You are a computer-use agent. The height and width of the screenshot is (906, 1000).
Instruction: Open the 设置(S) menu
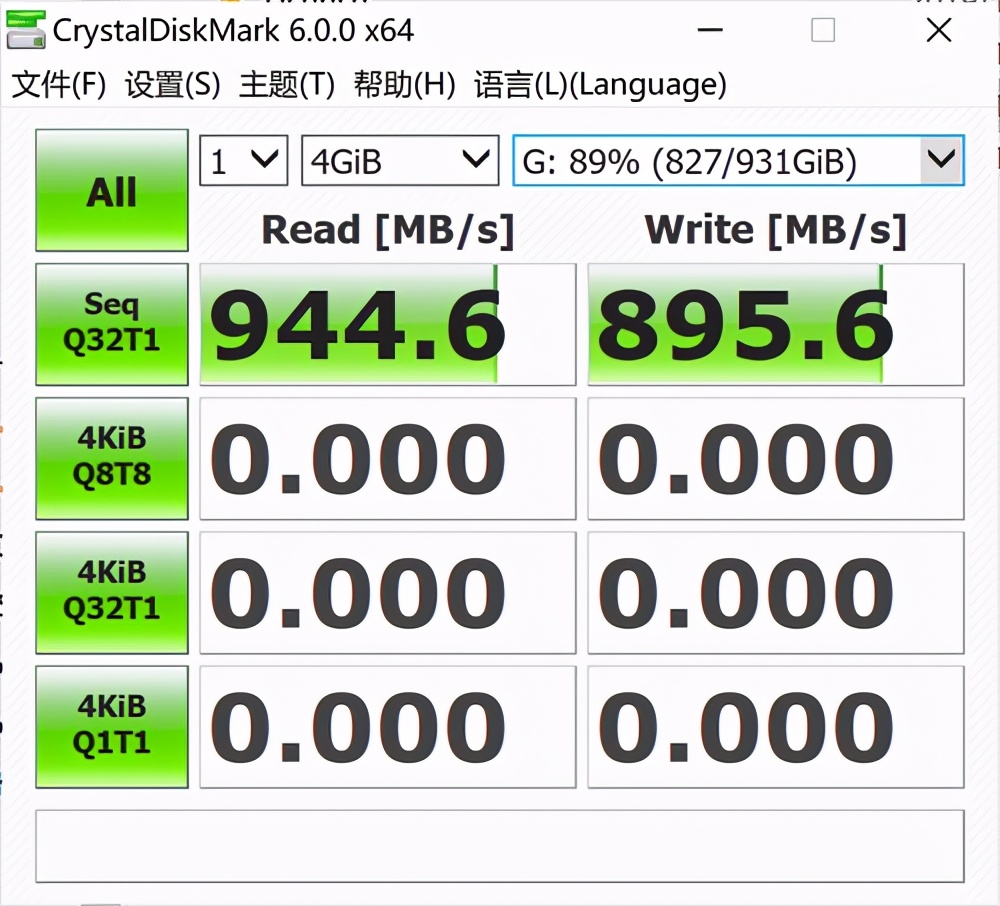pyautogui.click(x=170, y=85)
